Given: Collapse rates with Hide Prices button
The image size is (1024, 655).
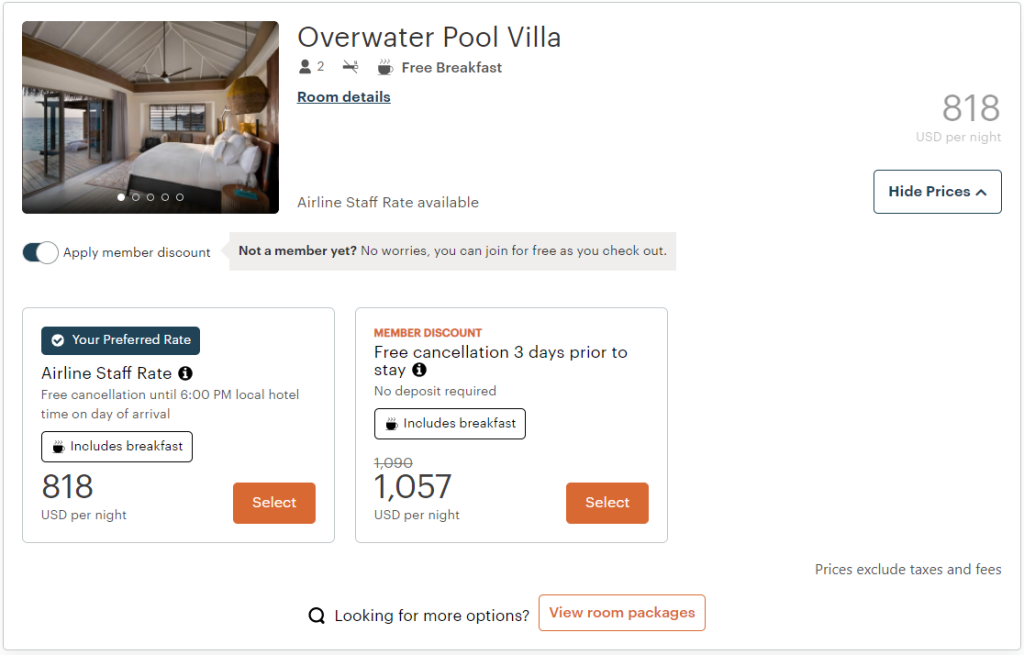Looking at the screenshot, I should pos(937,191).
